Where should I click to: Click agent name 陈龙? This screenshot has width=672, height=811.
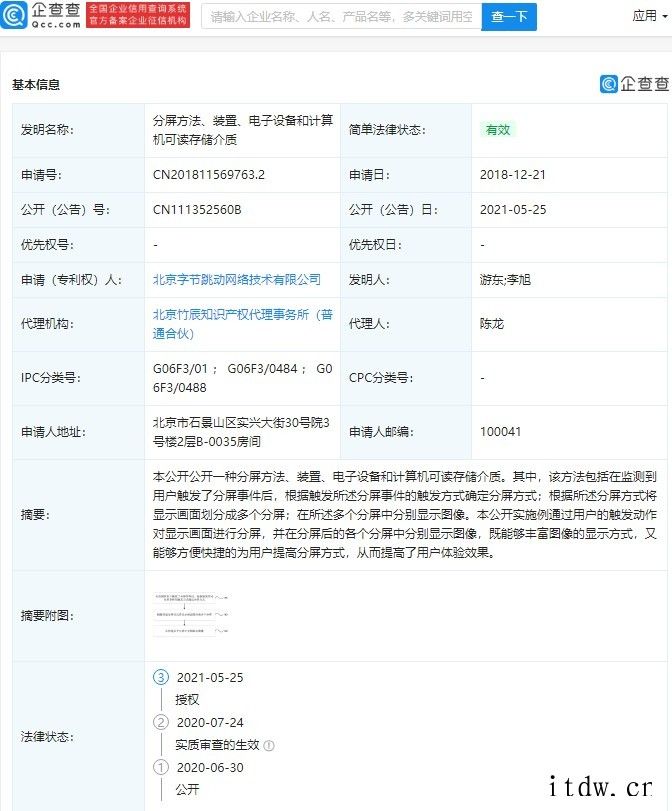coord(491,324)
